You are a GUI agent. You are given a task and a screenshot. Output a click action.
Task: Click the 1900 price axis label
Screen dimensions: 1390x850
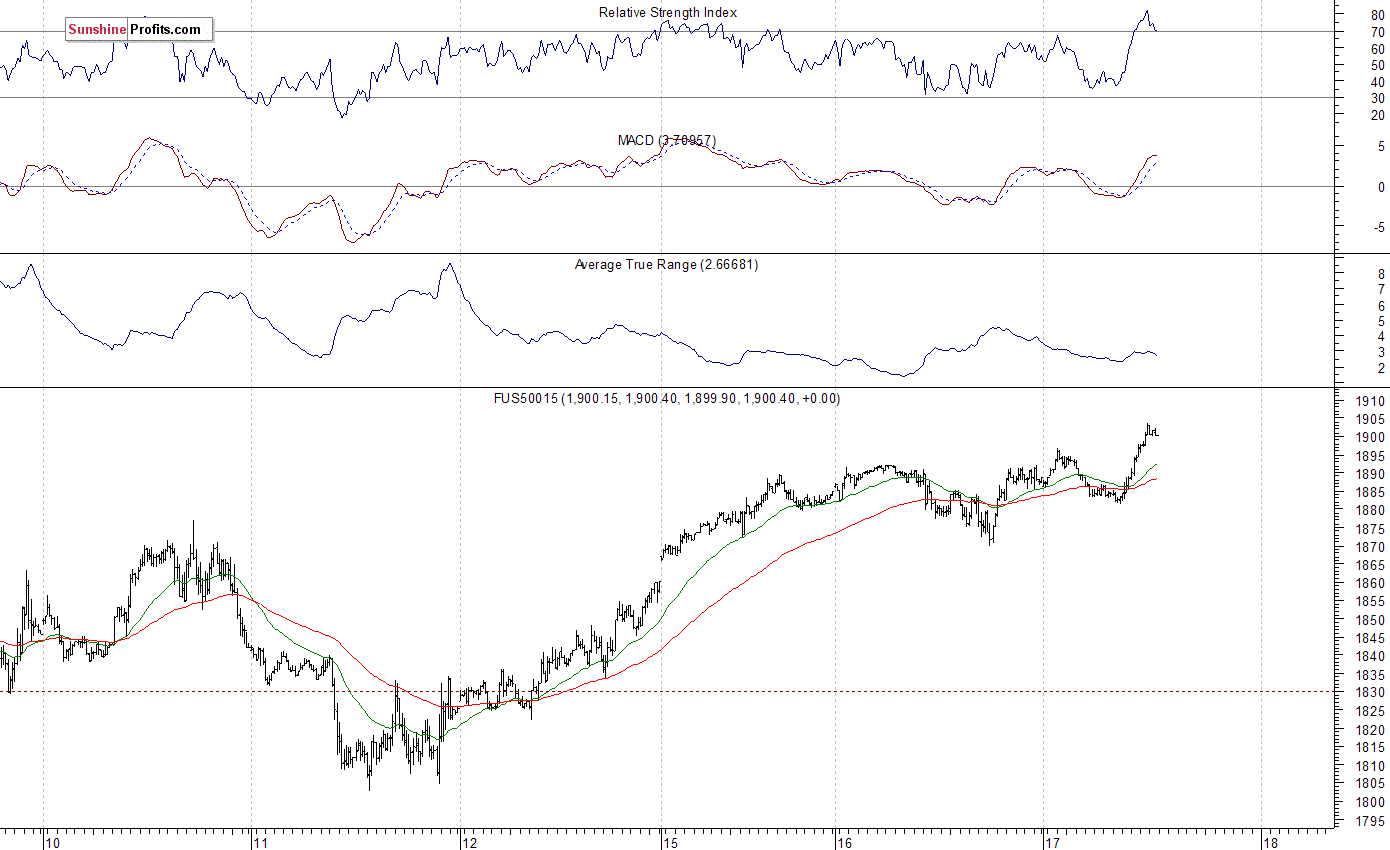(x=1371, y=438)
